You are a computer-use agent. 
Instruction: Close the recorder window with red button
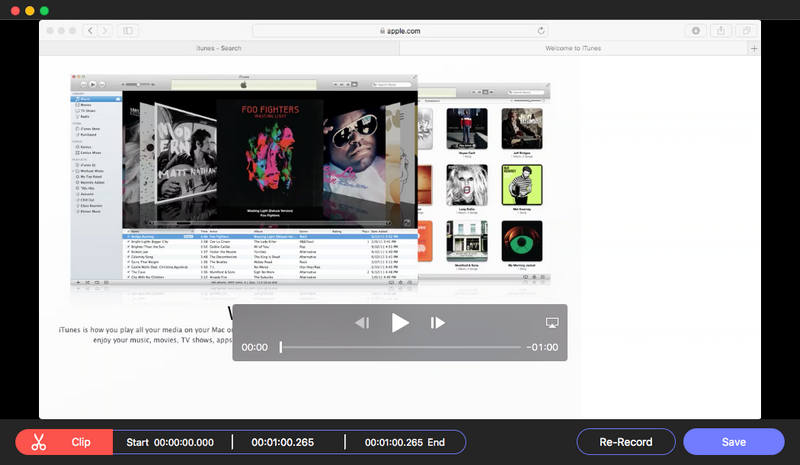click(15, 10)
